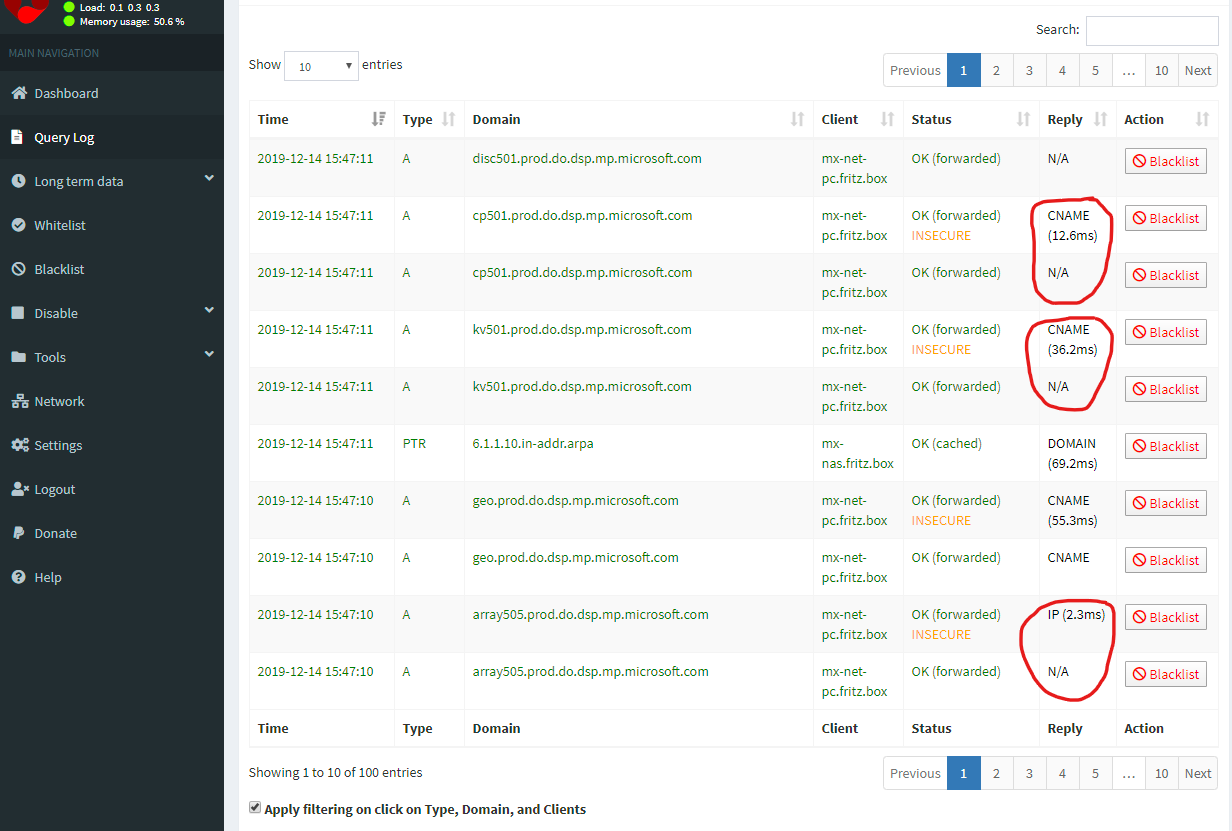
Task: Click the Network icon in sidebar
Action: click(19, 401)
